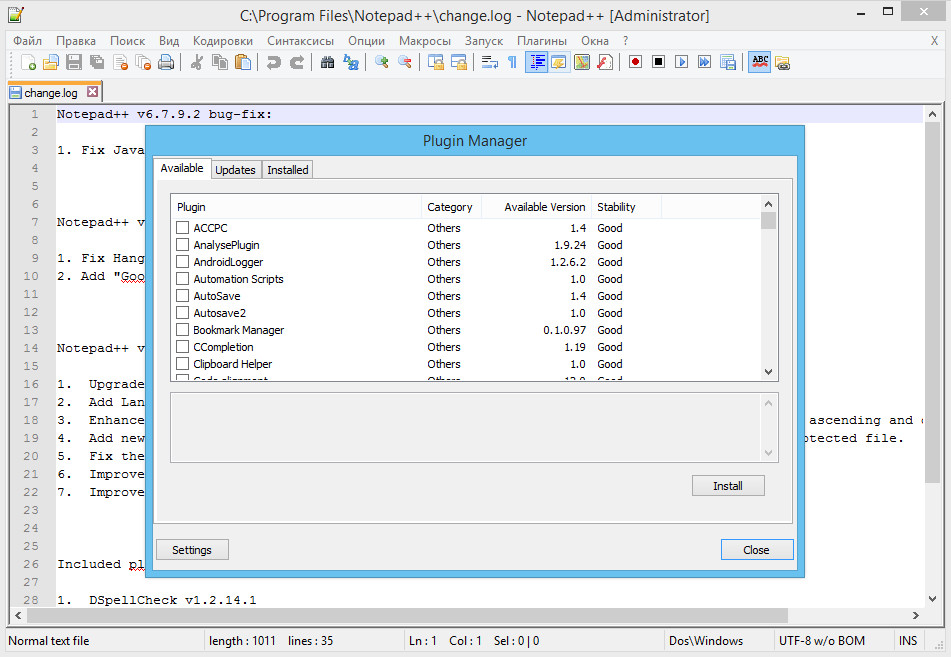The image size is (951, 657).
Task: Click the Stop recording macro icon
Action: tap(658, 62)
